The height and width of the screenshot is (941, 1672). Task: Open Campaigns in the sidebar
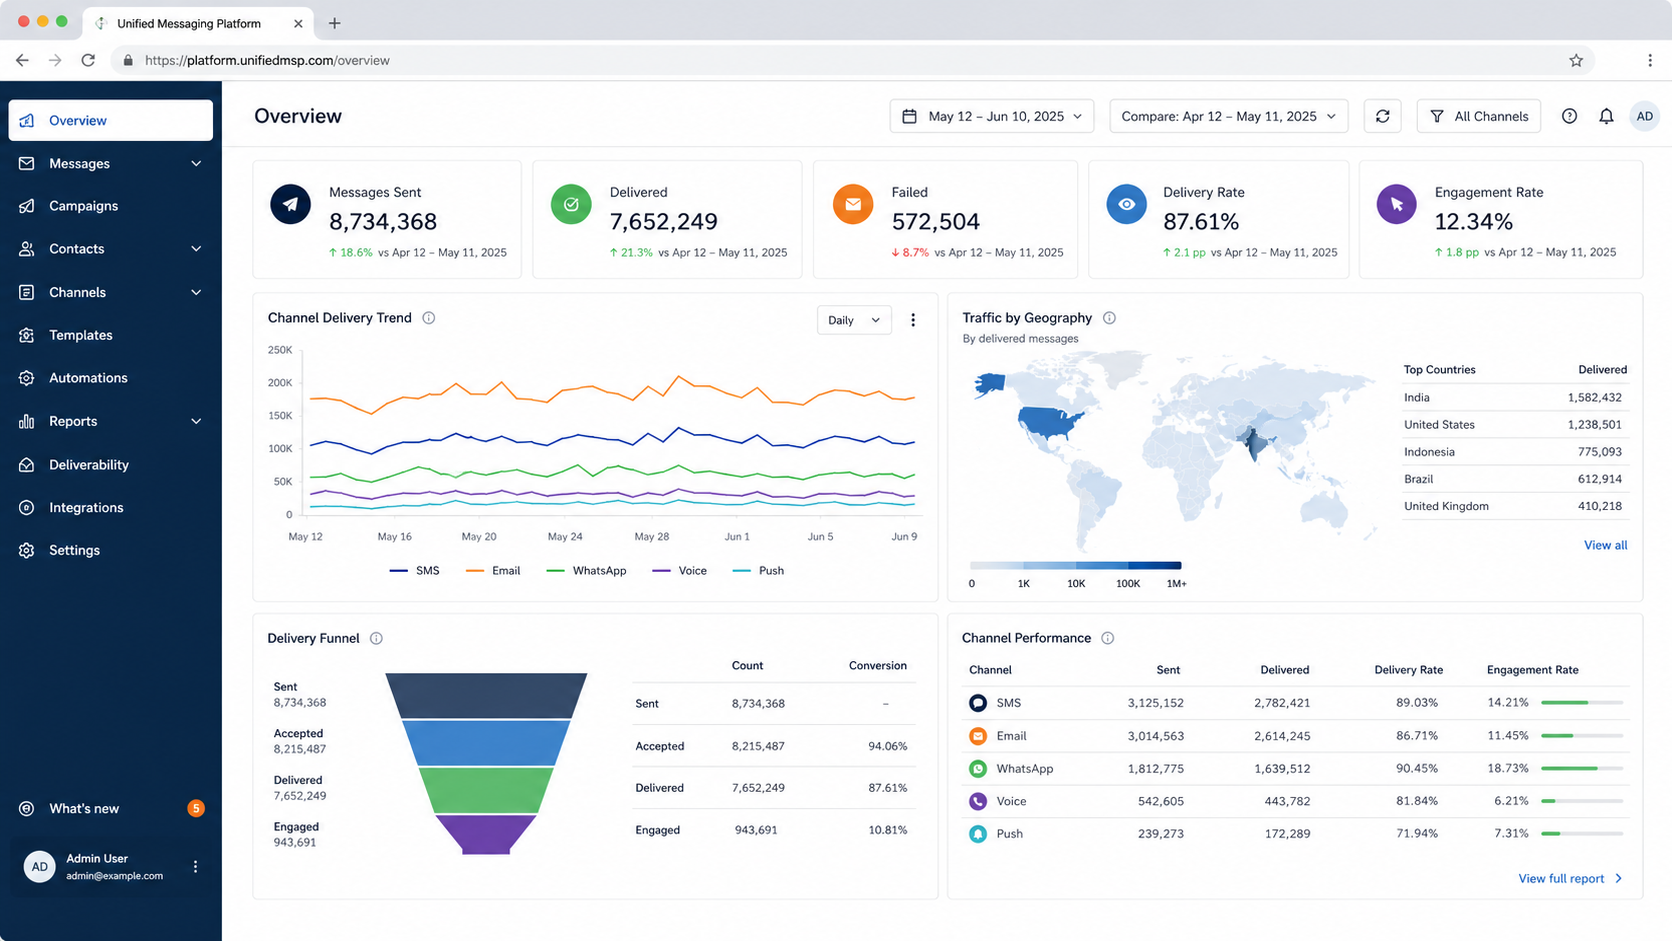pyautogui.click(x=111, y=206)
